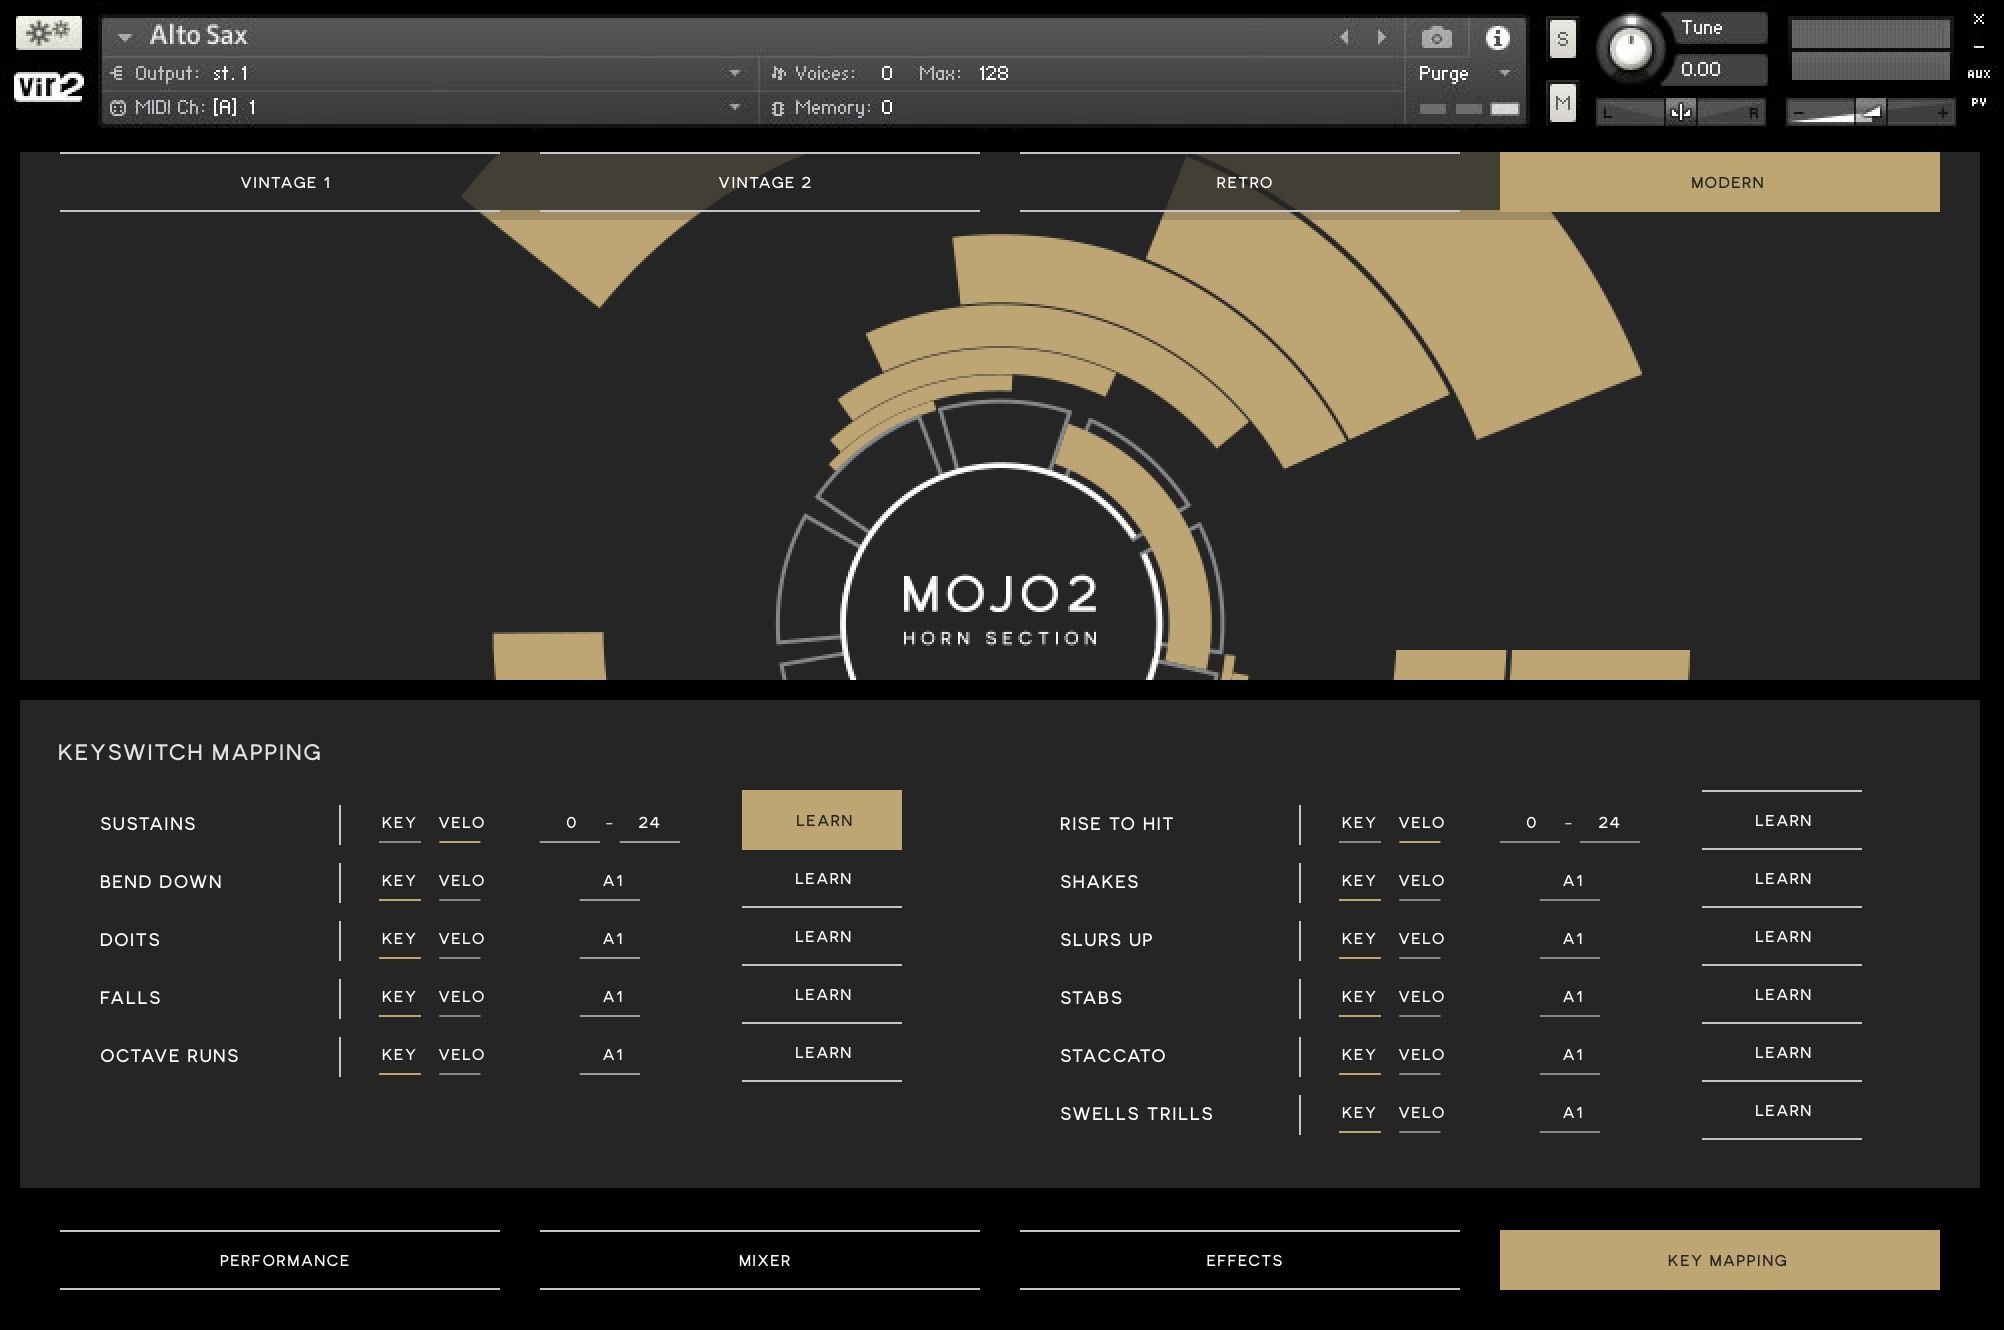The image size is (2004, 1330).
Task: Click LEARN for Falls
Action: [x=822, y=994]
